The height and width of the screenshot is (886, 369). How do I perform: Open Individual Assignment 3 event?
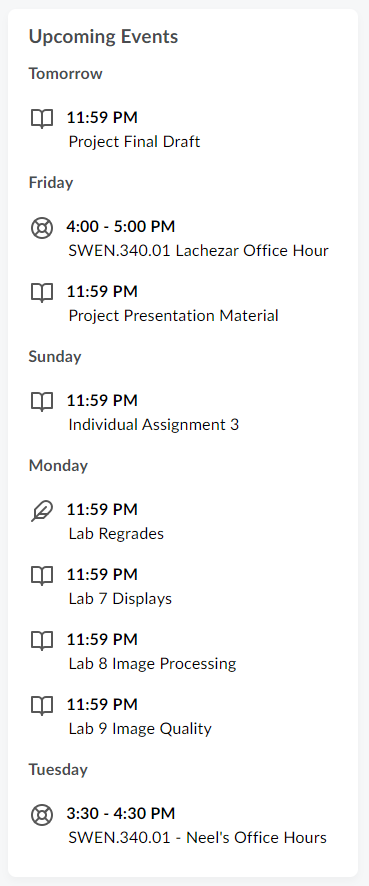154,424
